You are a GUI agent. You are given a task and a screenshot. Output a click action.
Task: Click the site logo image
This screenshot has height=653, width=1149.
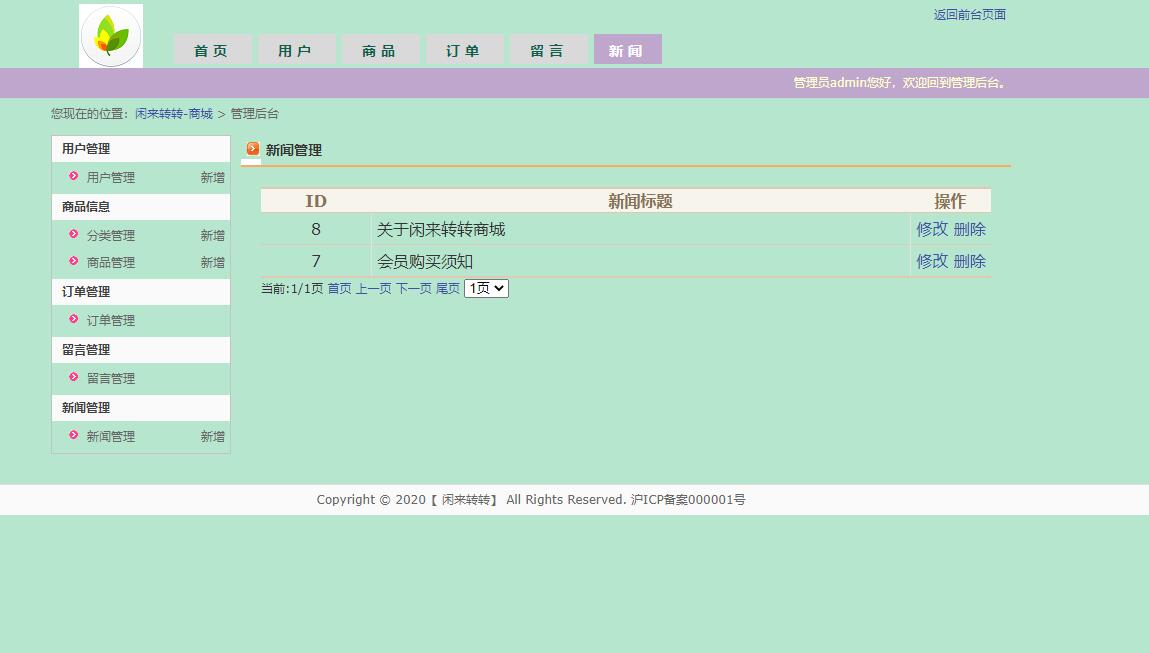click(110, 36)
